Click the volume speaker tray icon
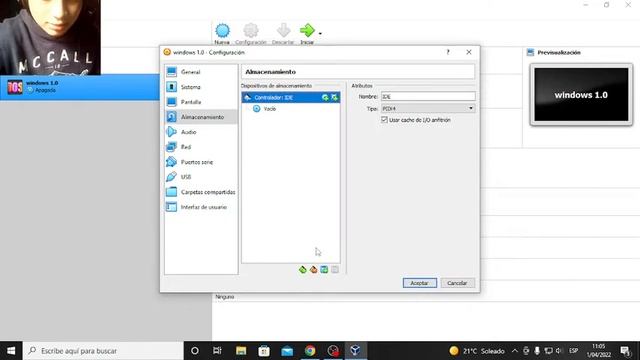The width and height of the screenshot is (640, 360). click(559, 351)
